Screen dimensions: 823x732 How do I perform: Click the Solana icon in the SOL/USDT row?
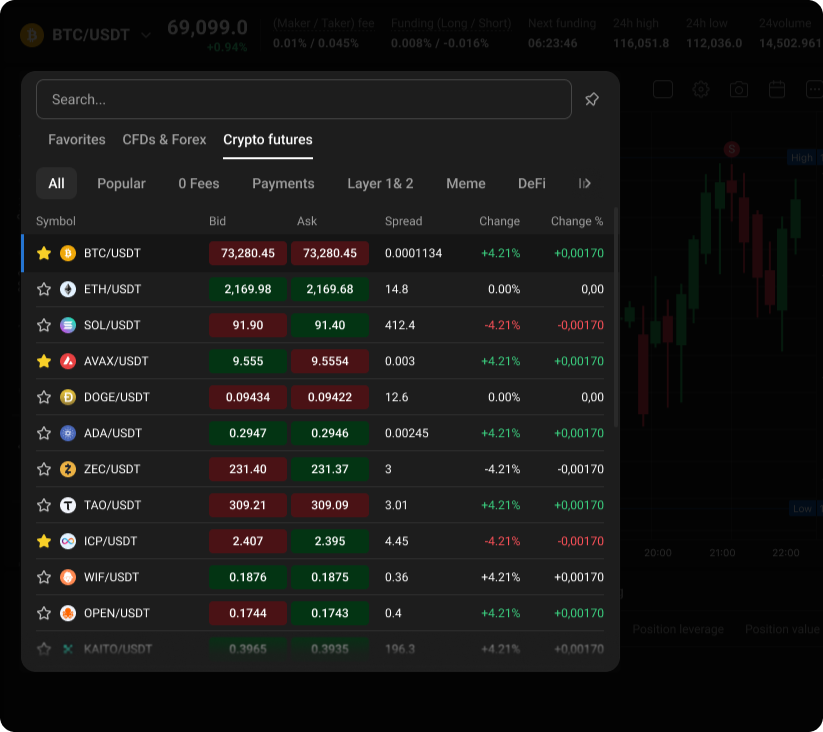pyautogui.click(x=67, y=325)
